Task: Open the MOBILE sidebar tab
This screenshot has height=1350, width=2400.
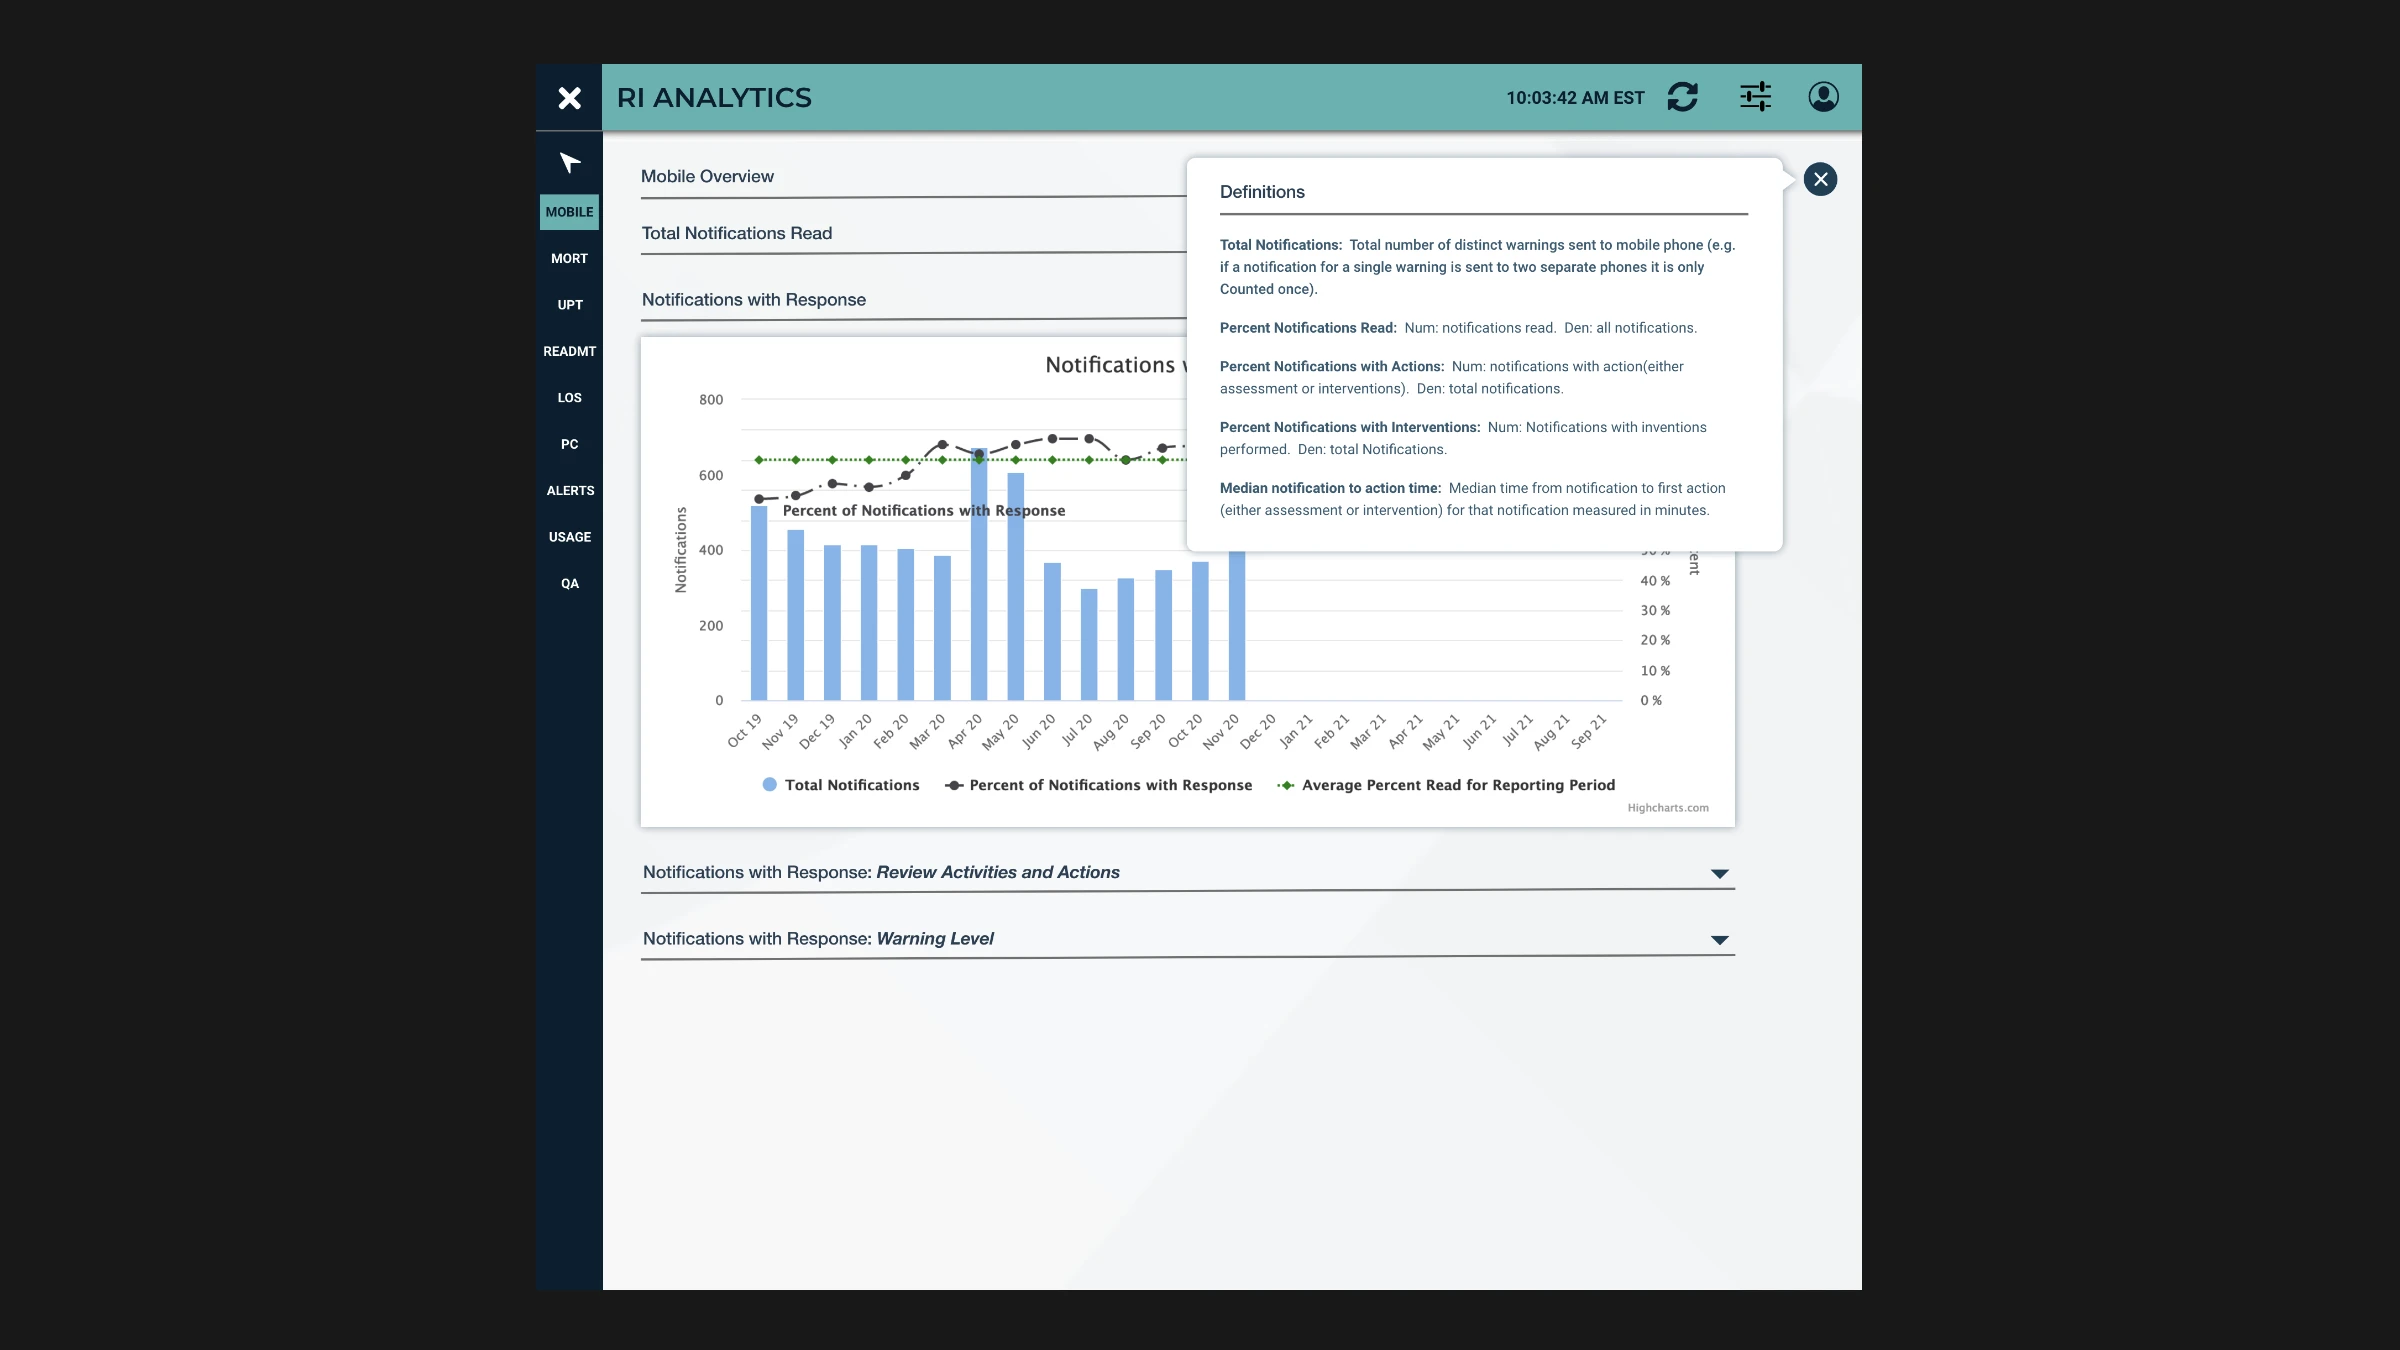Action: point(569,212)
